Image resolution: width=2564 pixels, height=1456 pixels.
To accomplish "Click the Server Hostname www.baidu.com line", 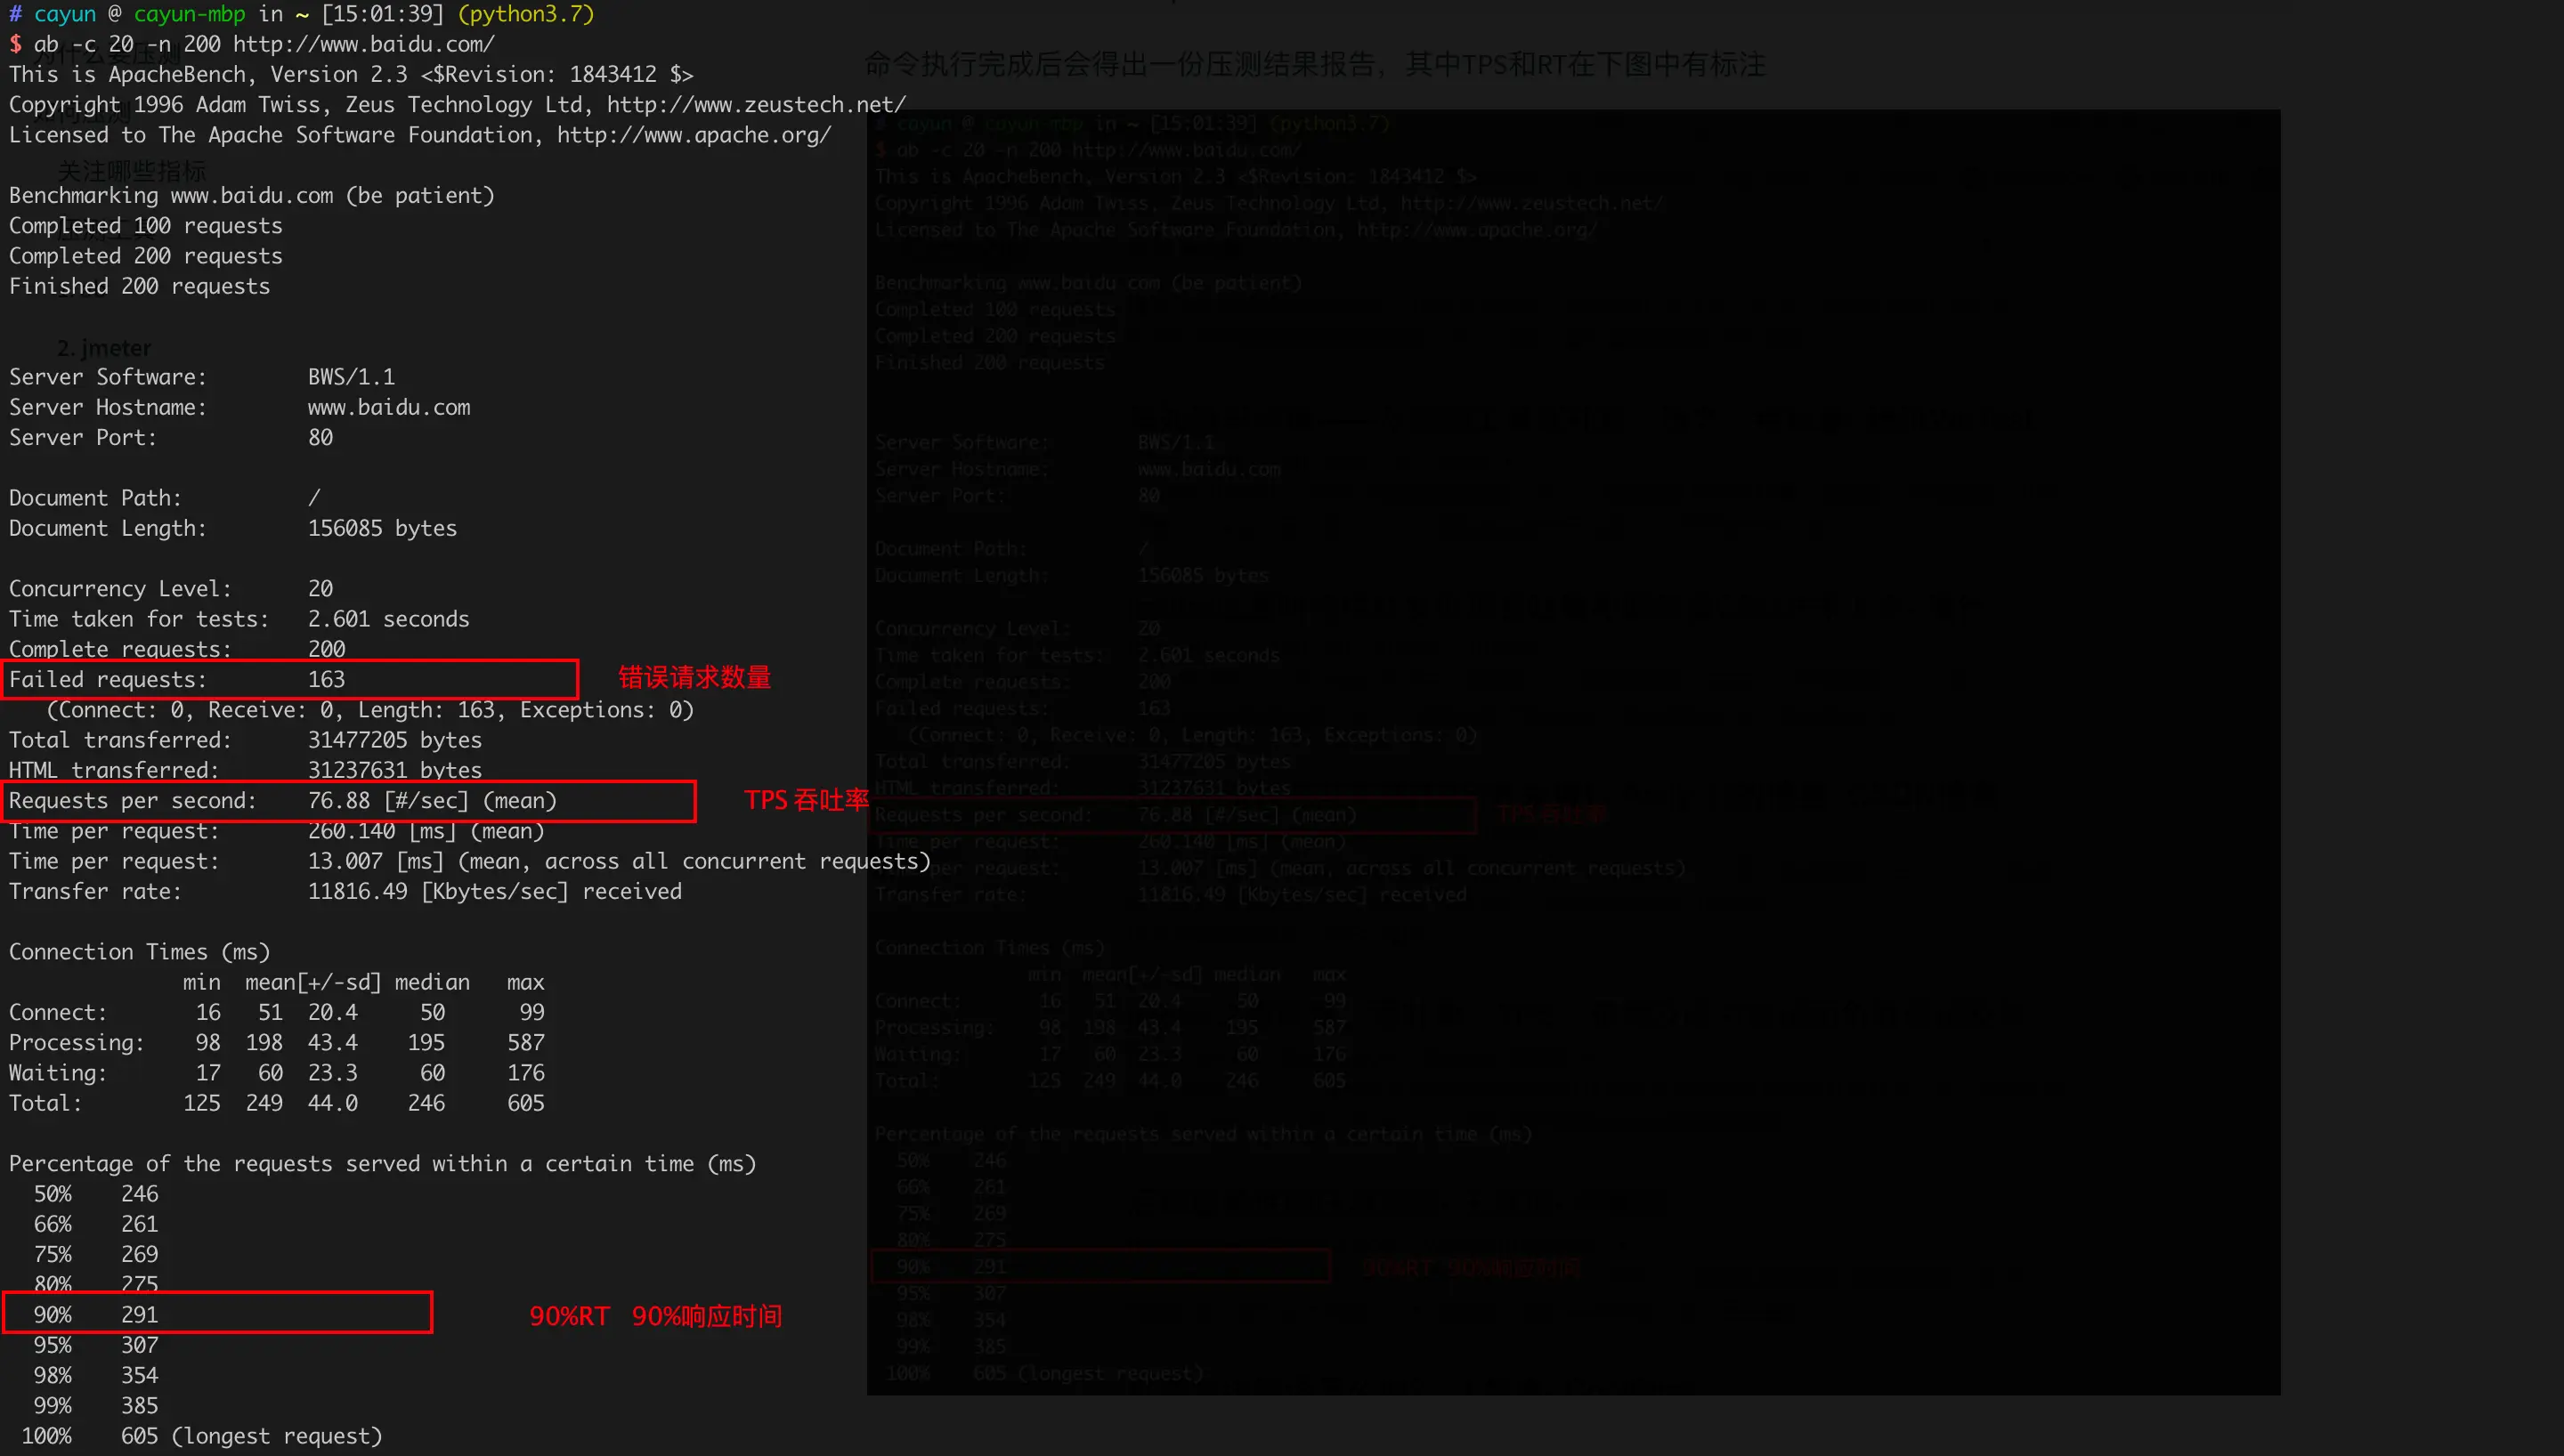I will click(x=239, y=407).
